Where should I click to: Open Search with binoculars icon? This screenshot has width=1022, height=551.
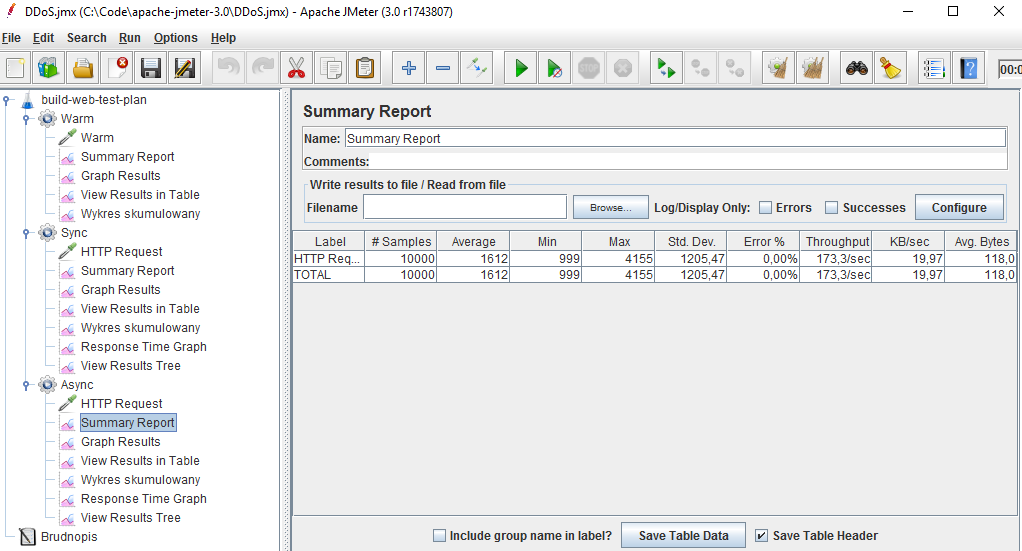tap(856, 68)
